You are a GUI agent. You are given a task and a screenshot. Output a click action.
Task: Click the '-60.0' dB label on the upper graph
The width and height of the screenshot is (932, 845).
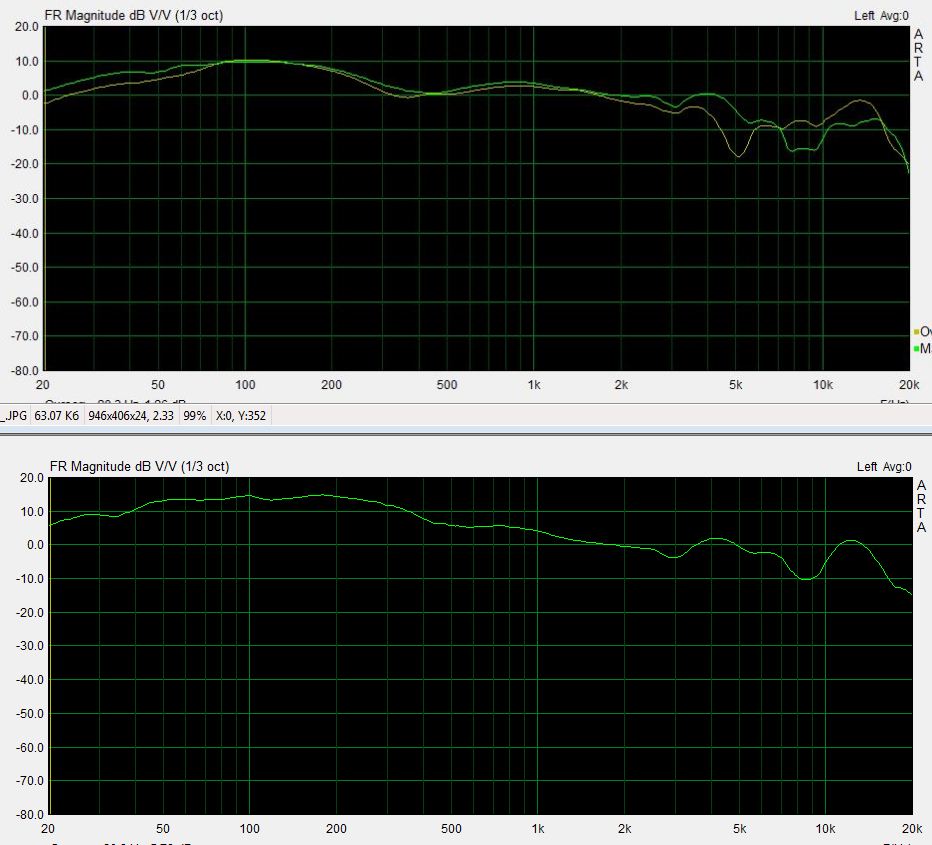pos(25,302)
